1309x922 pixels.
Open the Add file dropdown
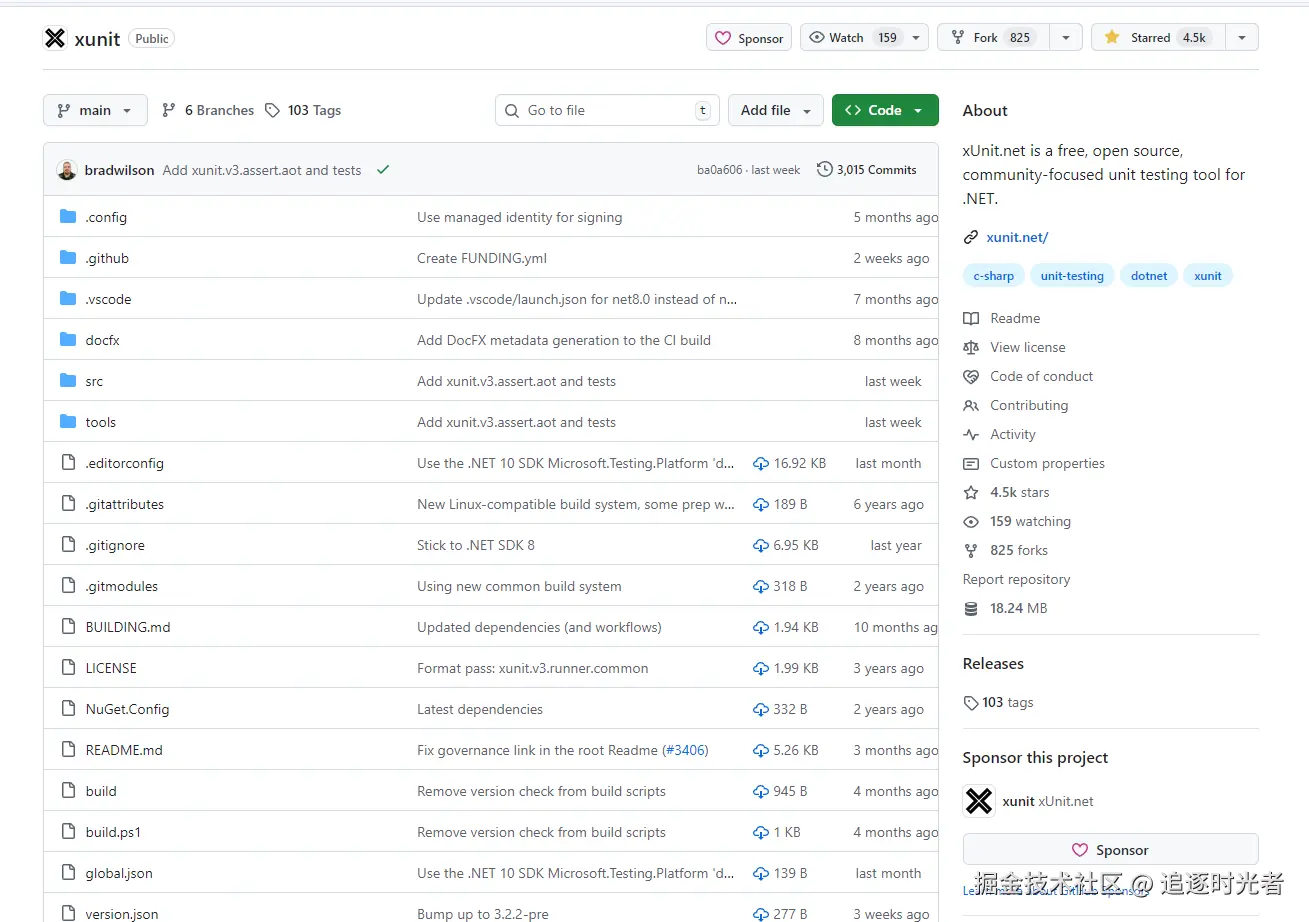[776, 110]
